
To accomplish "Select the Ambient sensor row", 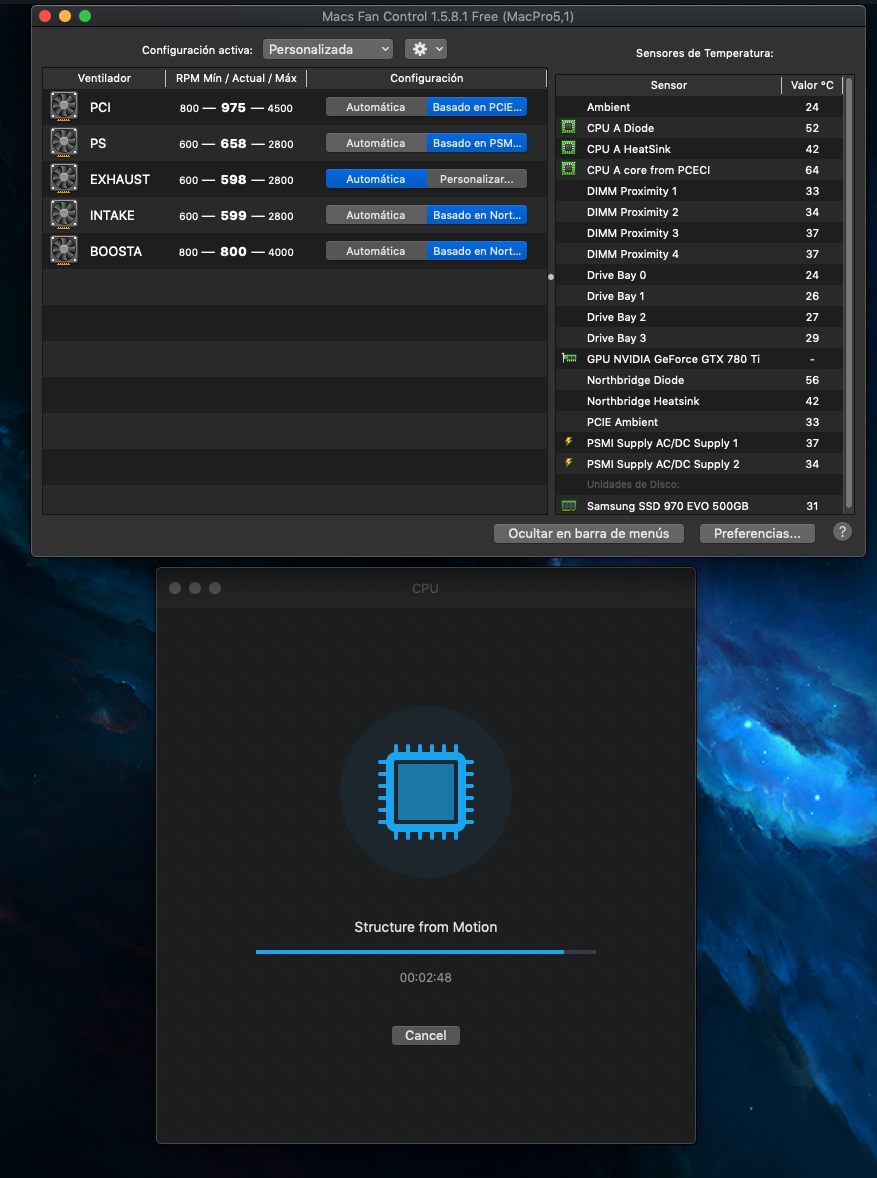I will tap(700, 107).
